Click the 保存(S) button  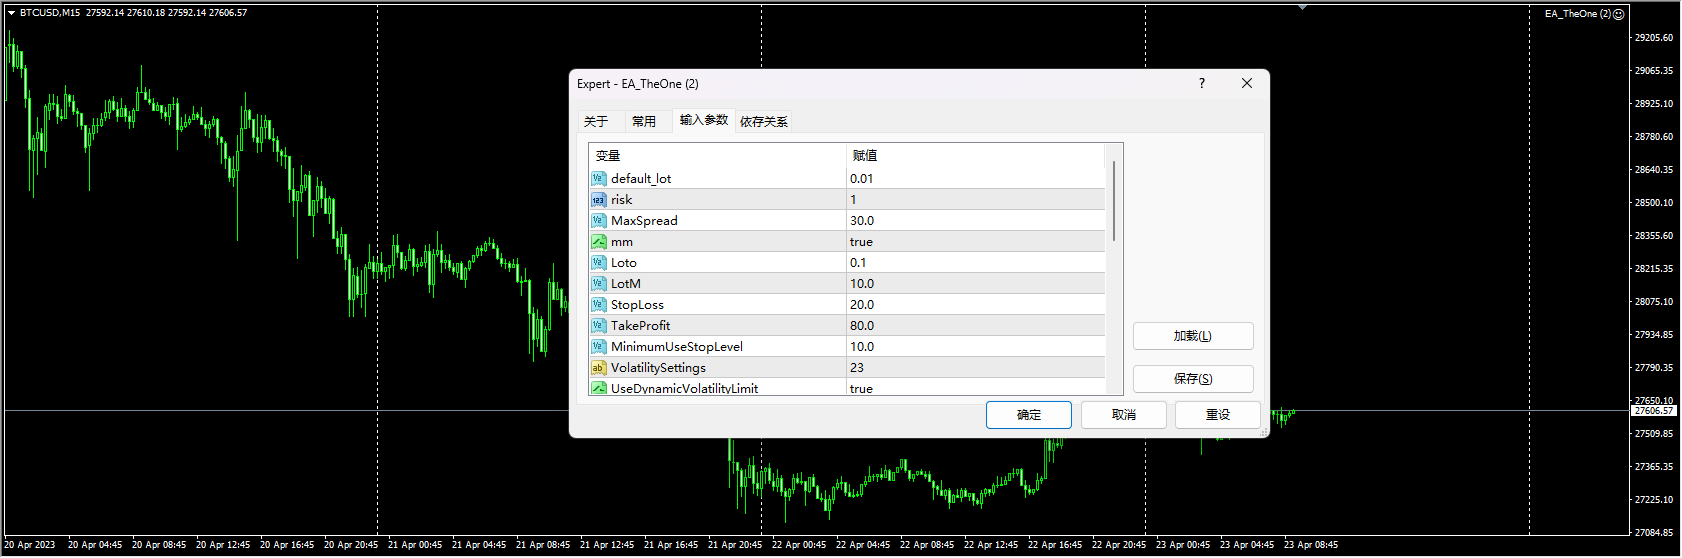pyautogui.click(x=1193, y=379)
